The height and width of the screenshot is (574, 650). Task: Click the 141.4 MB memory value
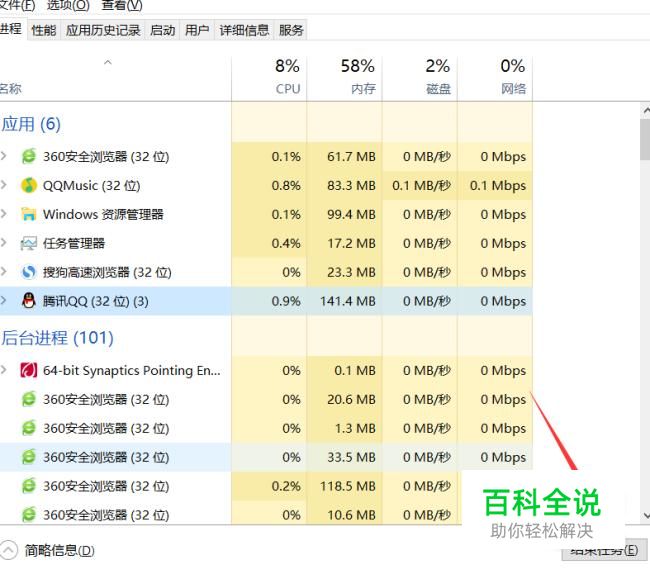coord(347,301)
